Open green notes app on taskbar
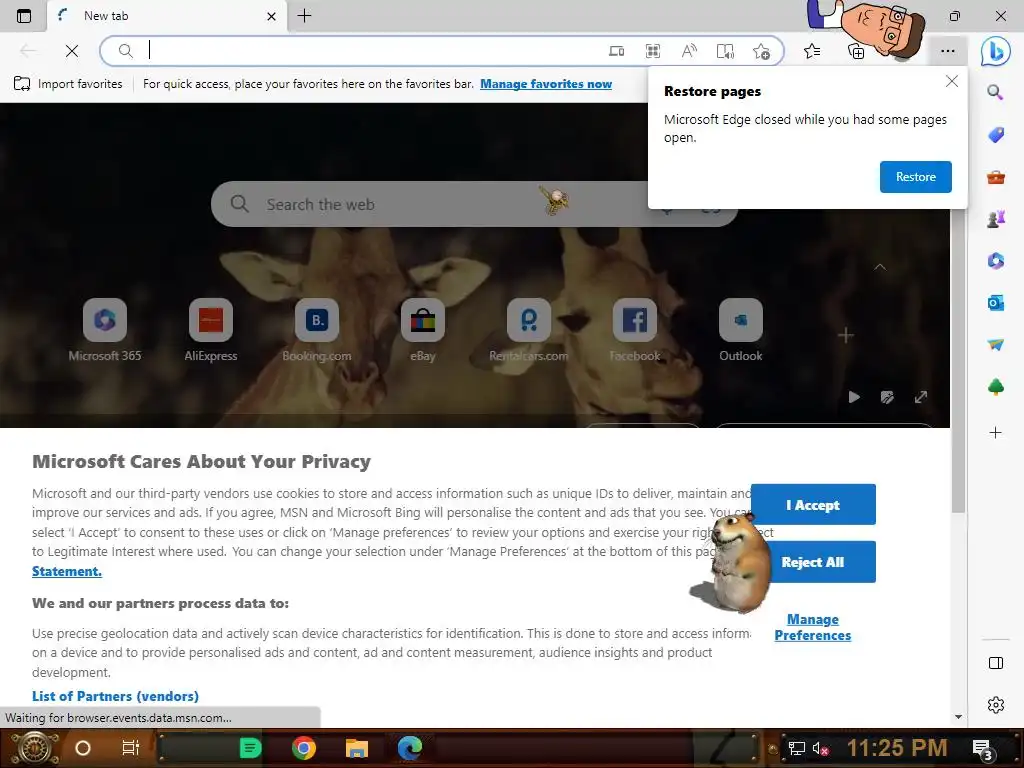This screenshot has width=1024, height=768. (x=250, y=748)
